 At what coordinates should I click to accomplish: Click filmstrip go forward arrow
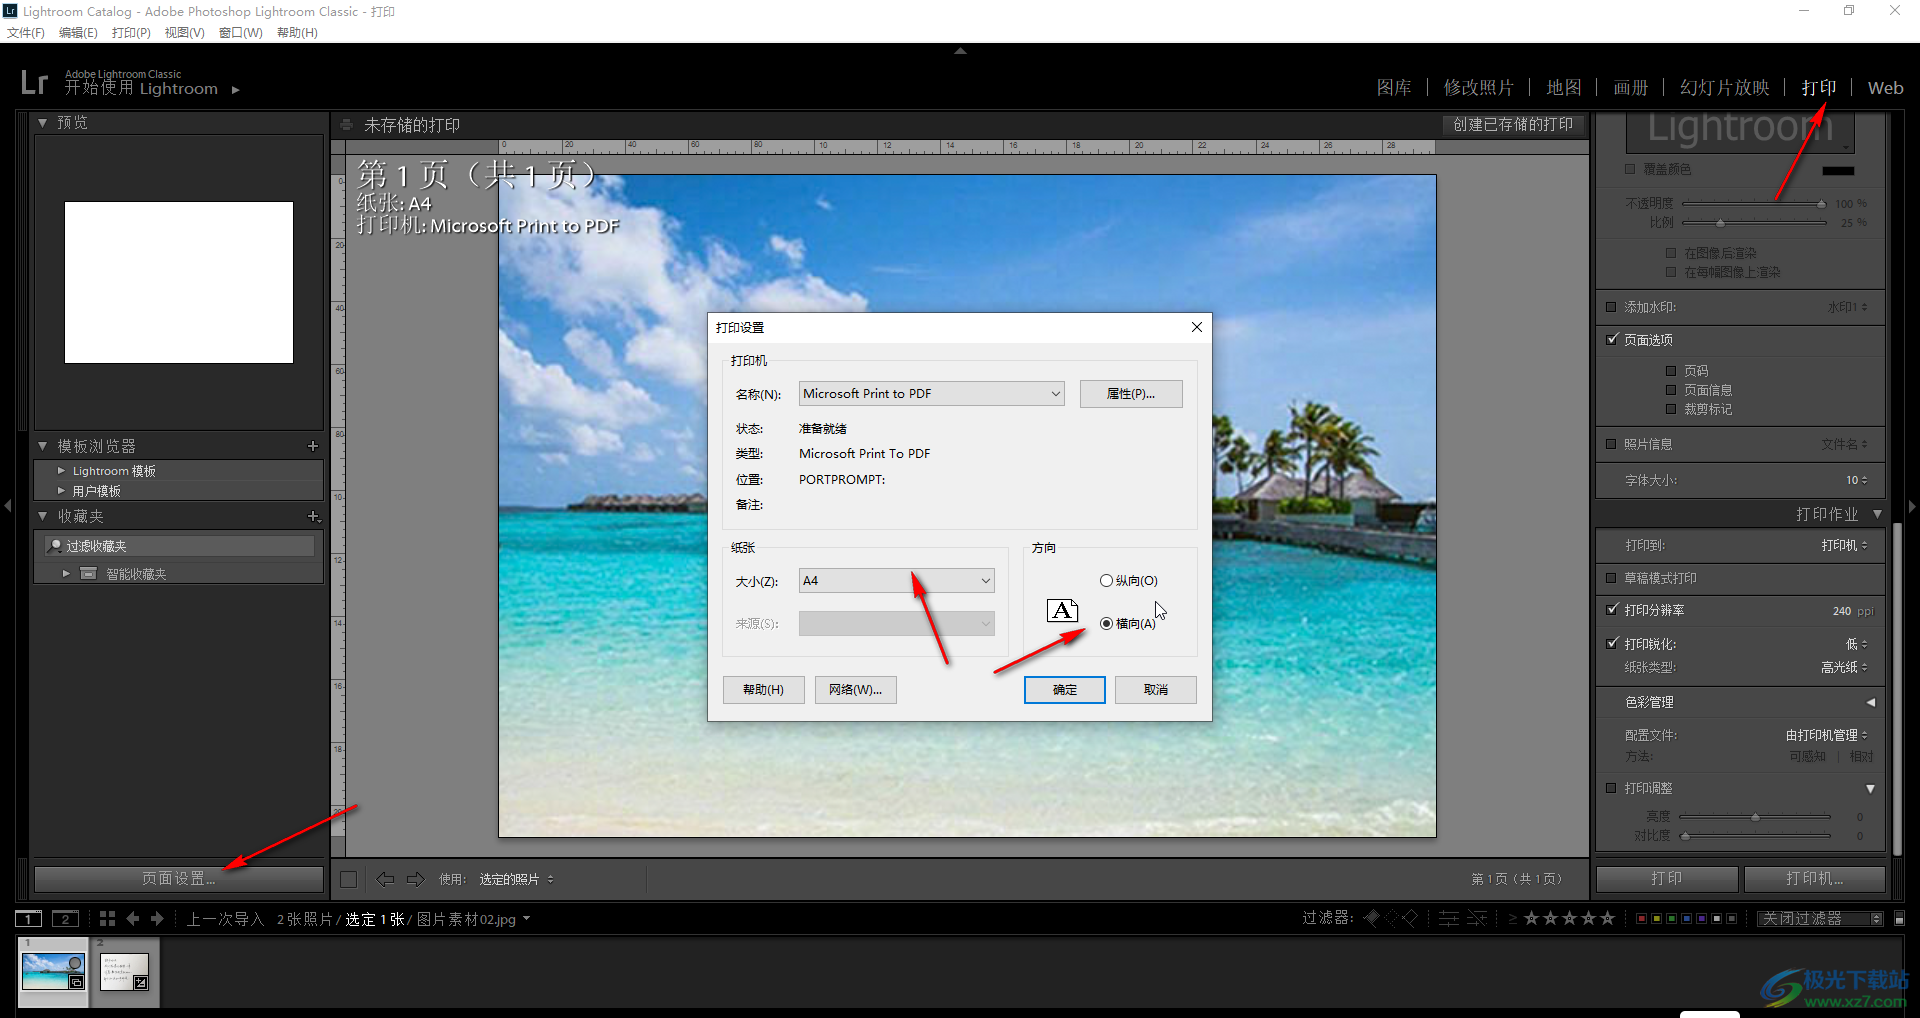pos(157,918)
